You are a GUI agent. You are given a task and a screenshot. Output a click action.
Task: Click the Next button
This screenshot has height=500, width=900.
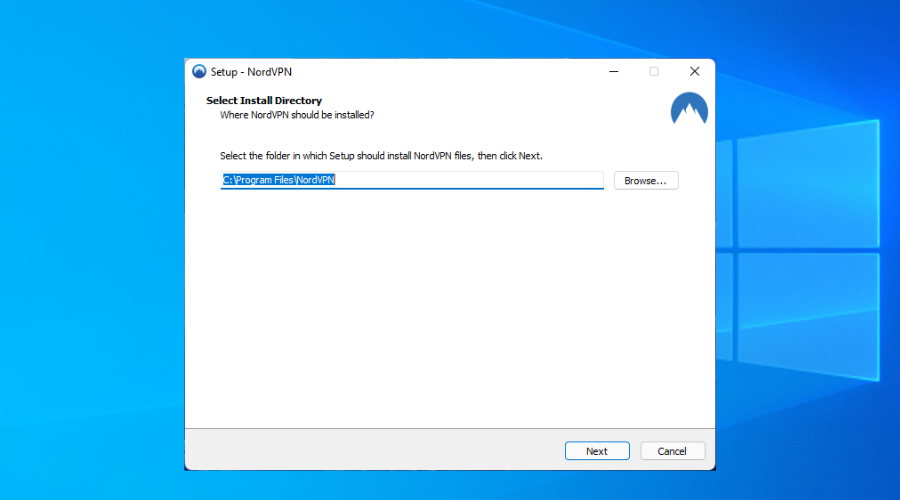[597, 451]
